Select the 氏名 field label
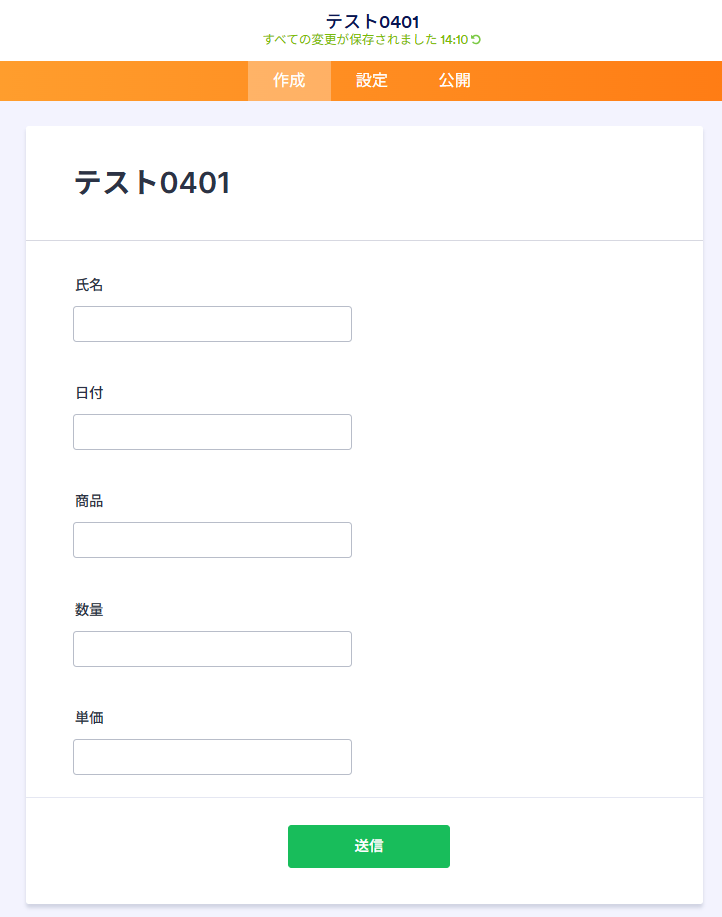Viewport: 722px width, 917px height. coord(89,285)
